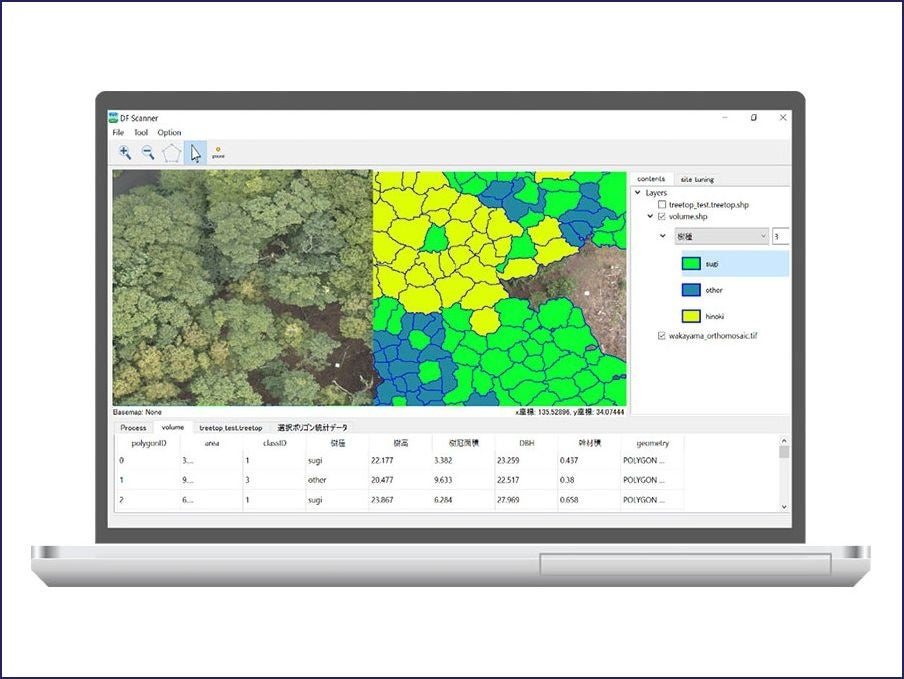Click the tree height value 23.867
The width and height of the screenshot is (904, 679).
point(382,500)
